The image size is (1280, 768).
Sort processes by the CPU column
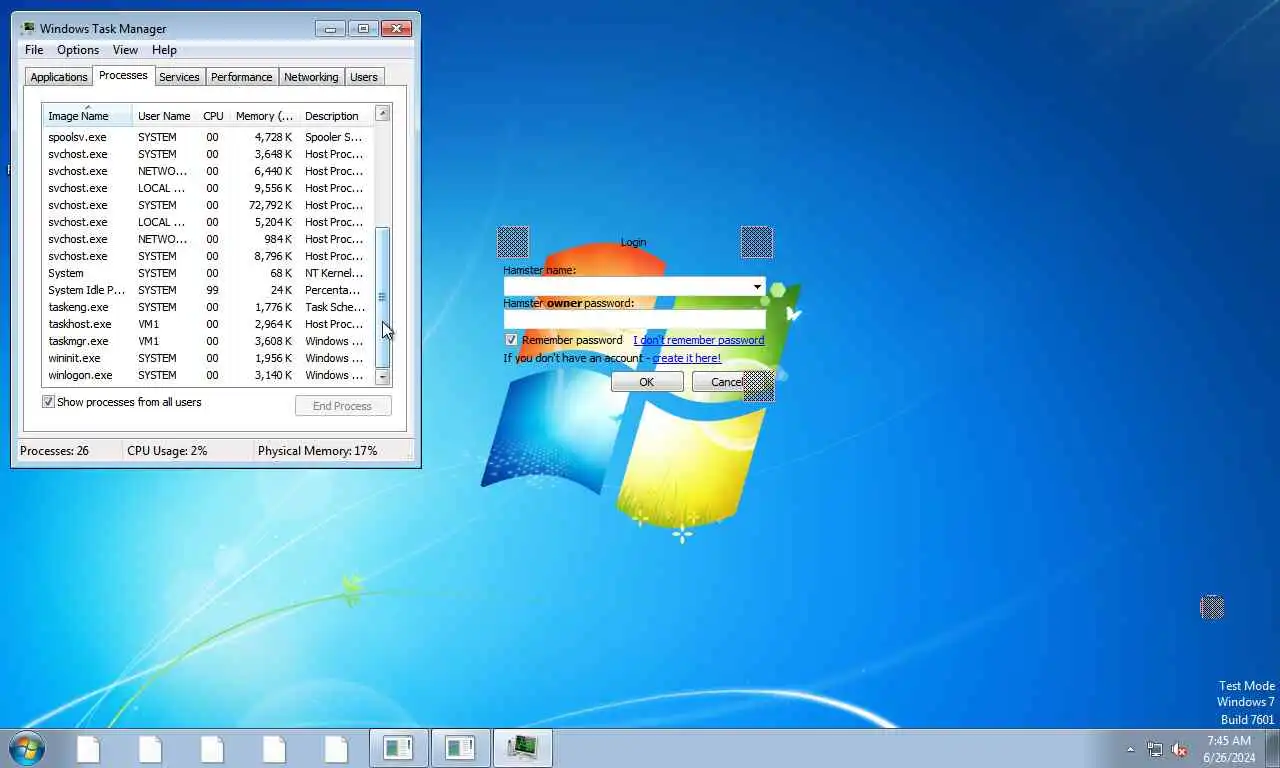click(x=213, y=116)
